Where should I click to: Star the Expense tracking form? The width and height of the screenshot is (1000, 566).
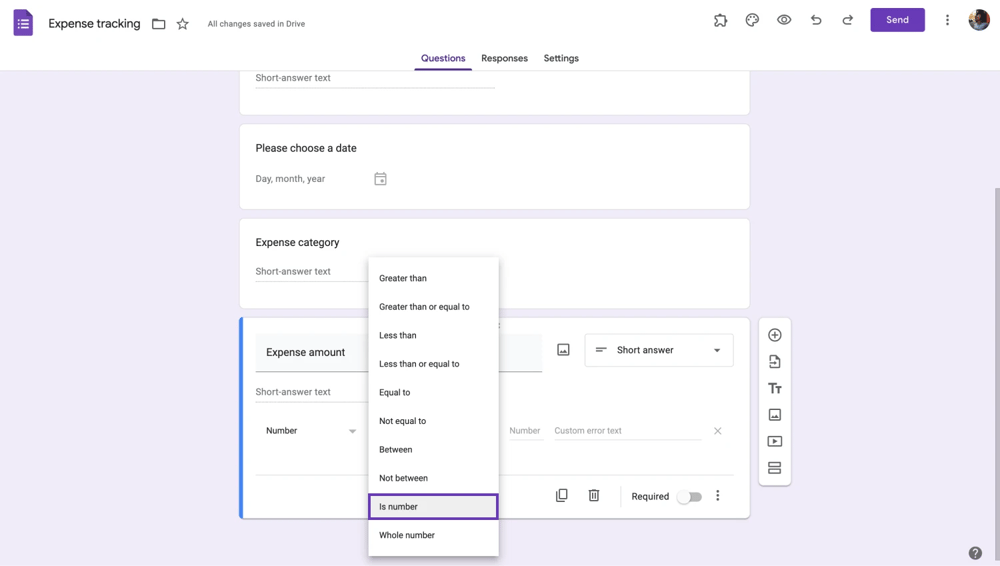click(x=182, y=24)
